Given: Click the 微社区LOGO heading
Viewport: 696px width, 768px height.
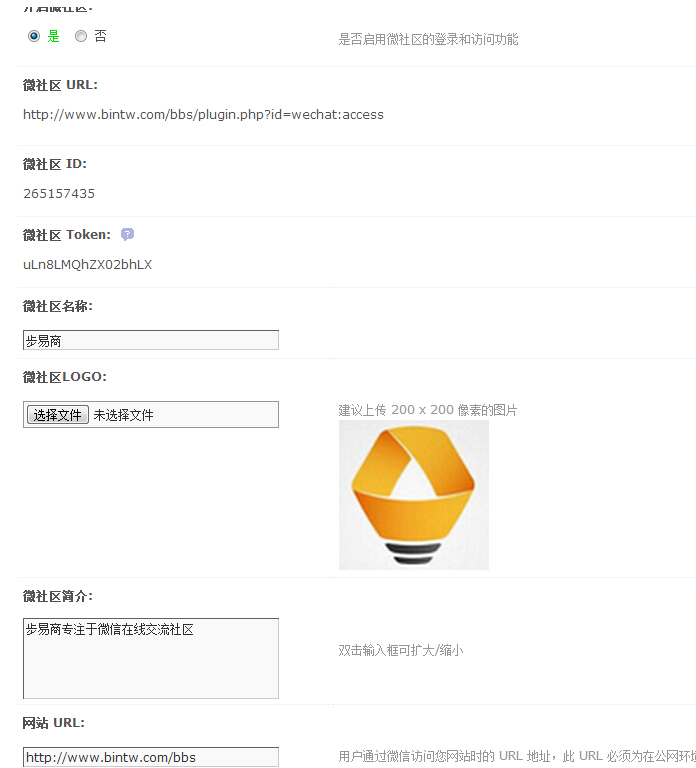Looking at the screenshot, I should 65,377.
